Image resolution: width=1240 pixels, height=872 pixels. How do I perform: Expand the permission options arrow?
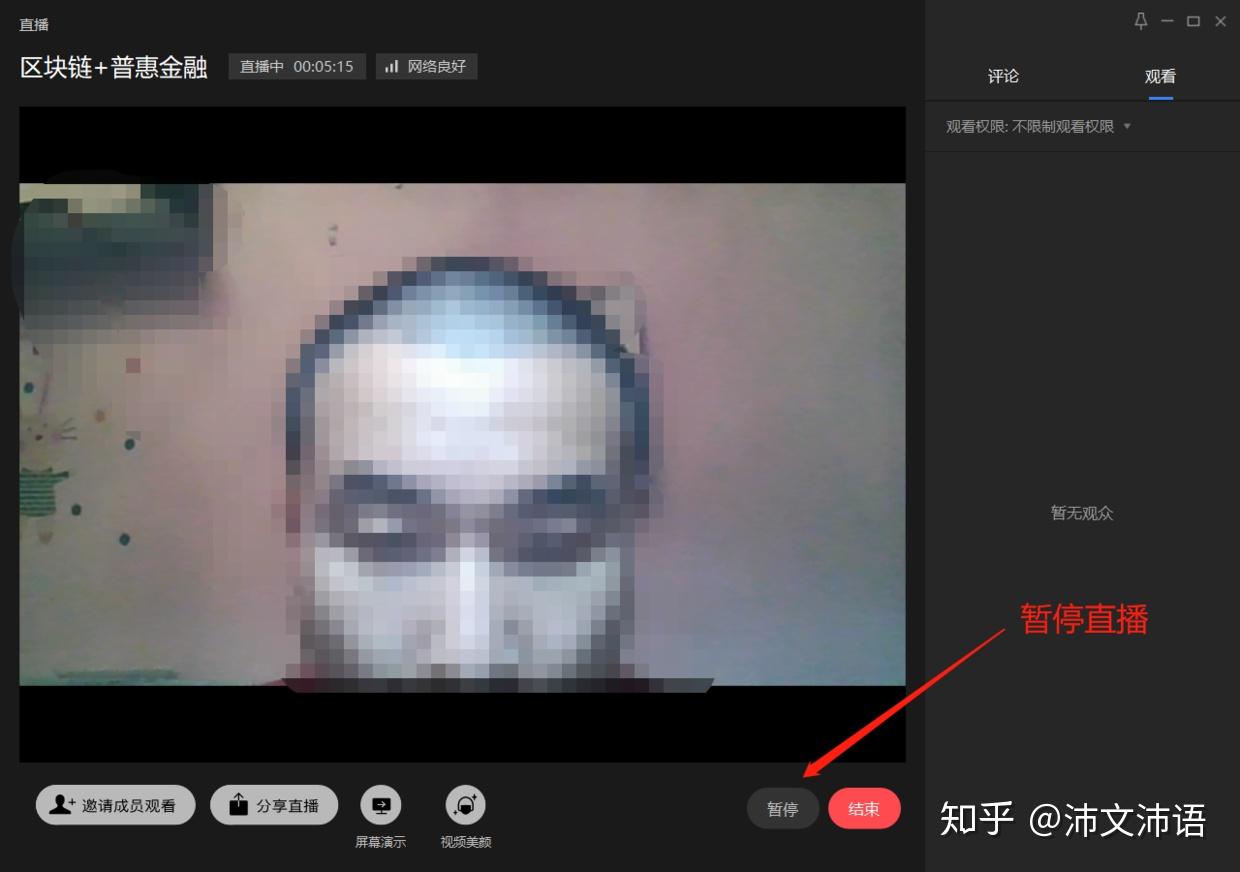pos(1127,126)
